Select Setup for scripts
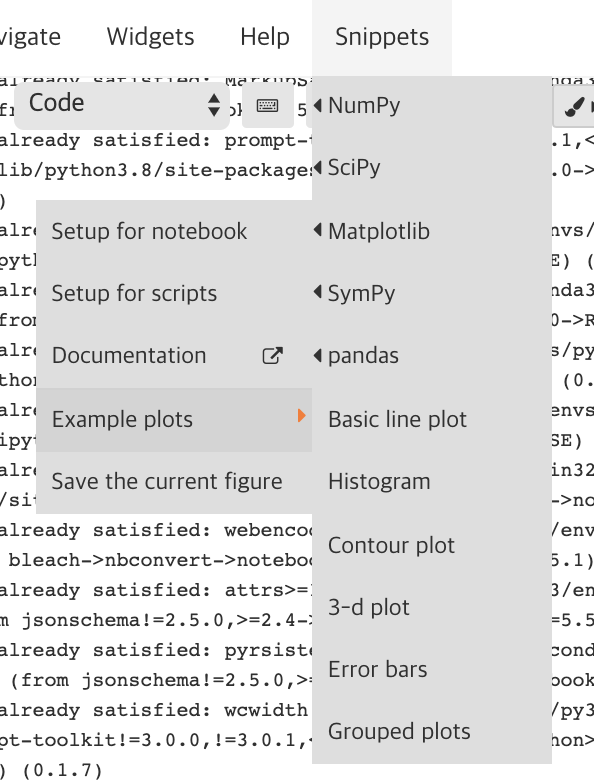This screenshot has width=594, height=780. click(174, 293)
